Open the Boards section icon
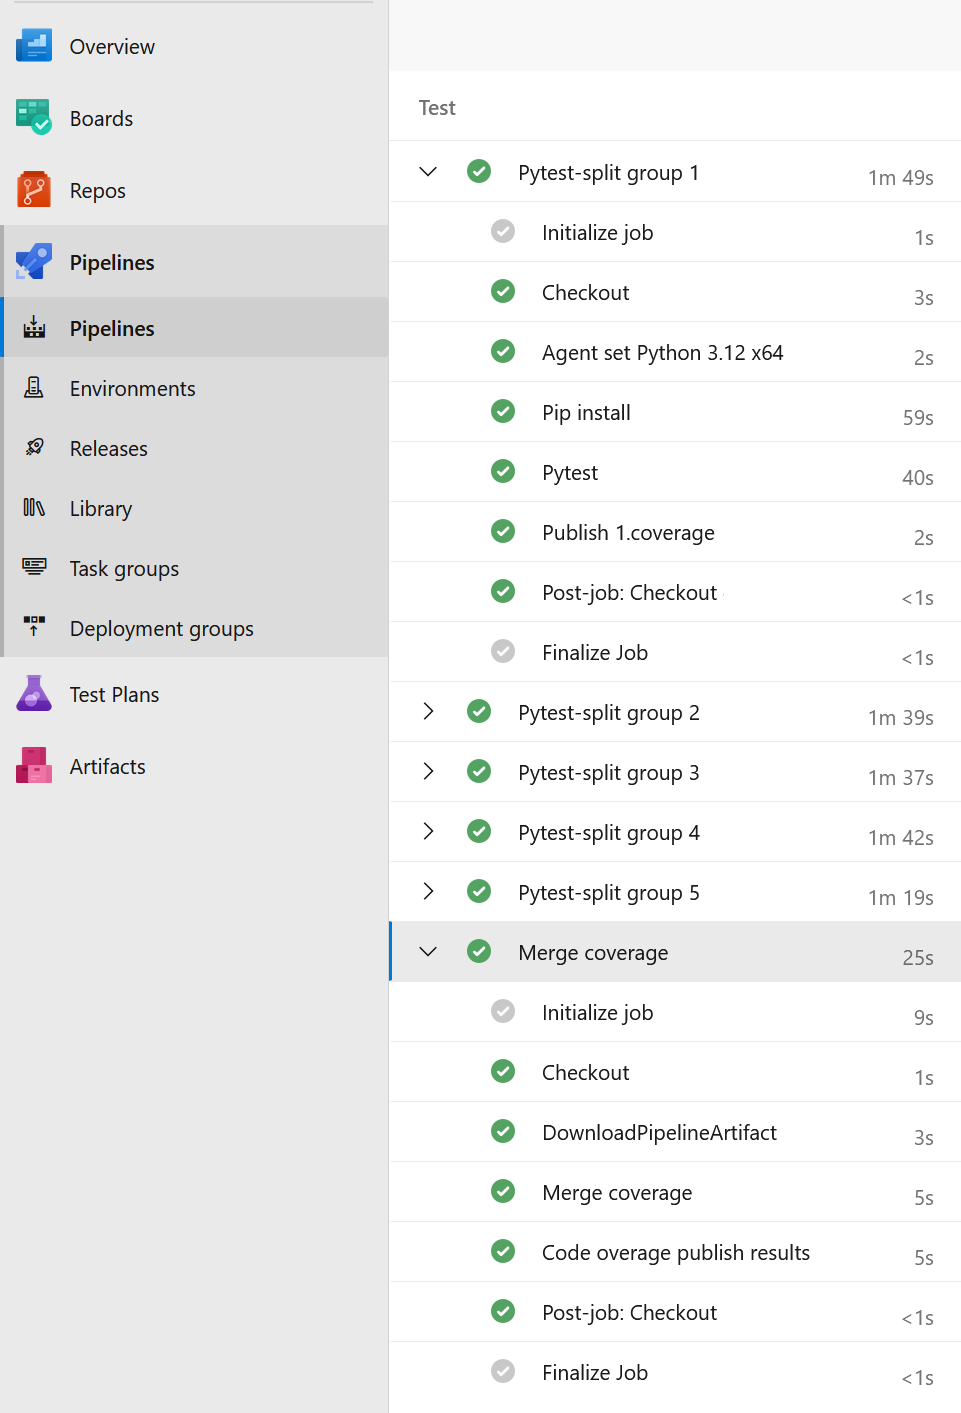The height and width of the screenshot is (1413, 961). click(x=33, y=118)
